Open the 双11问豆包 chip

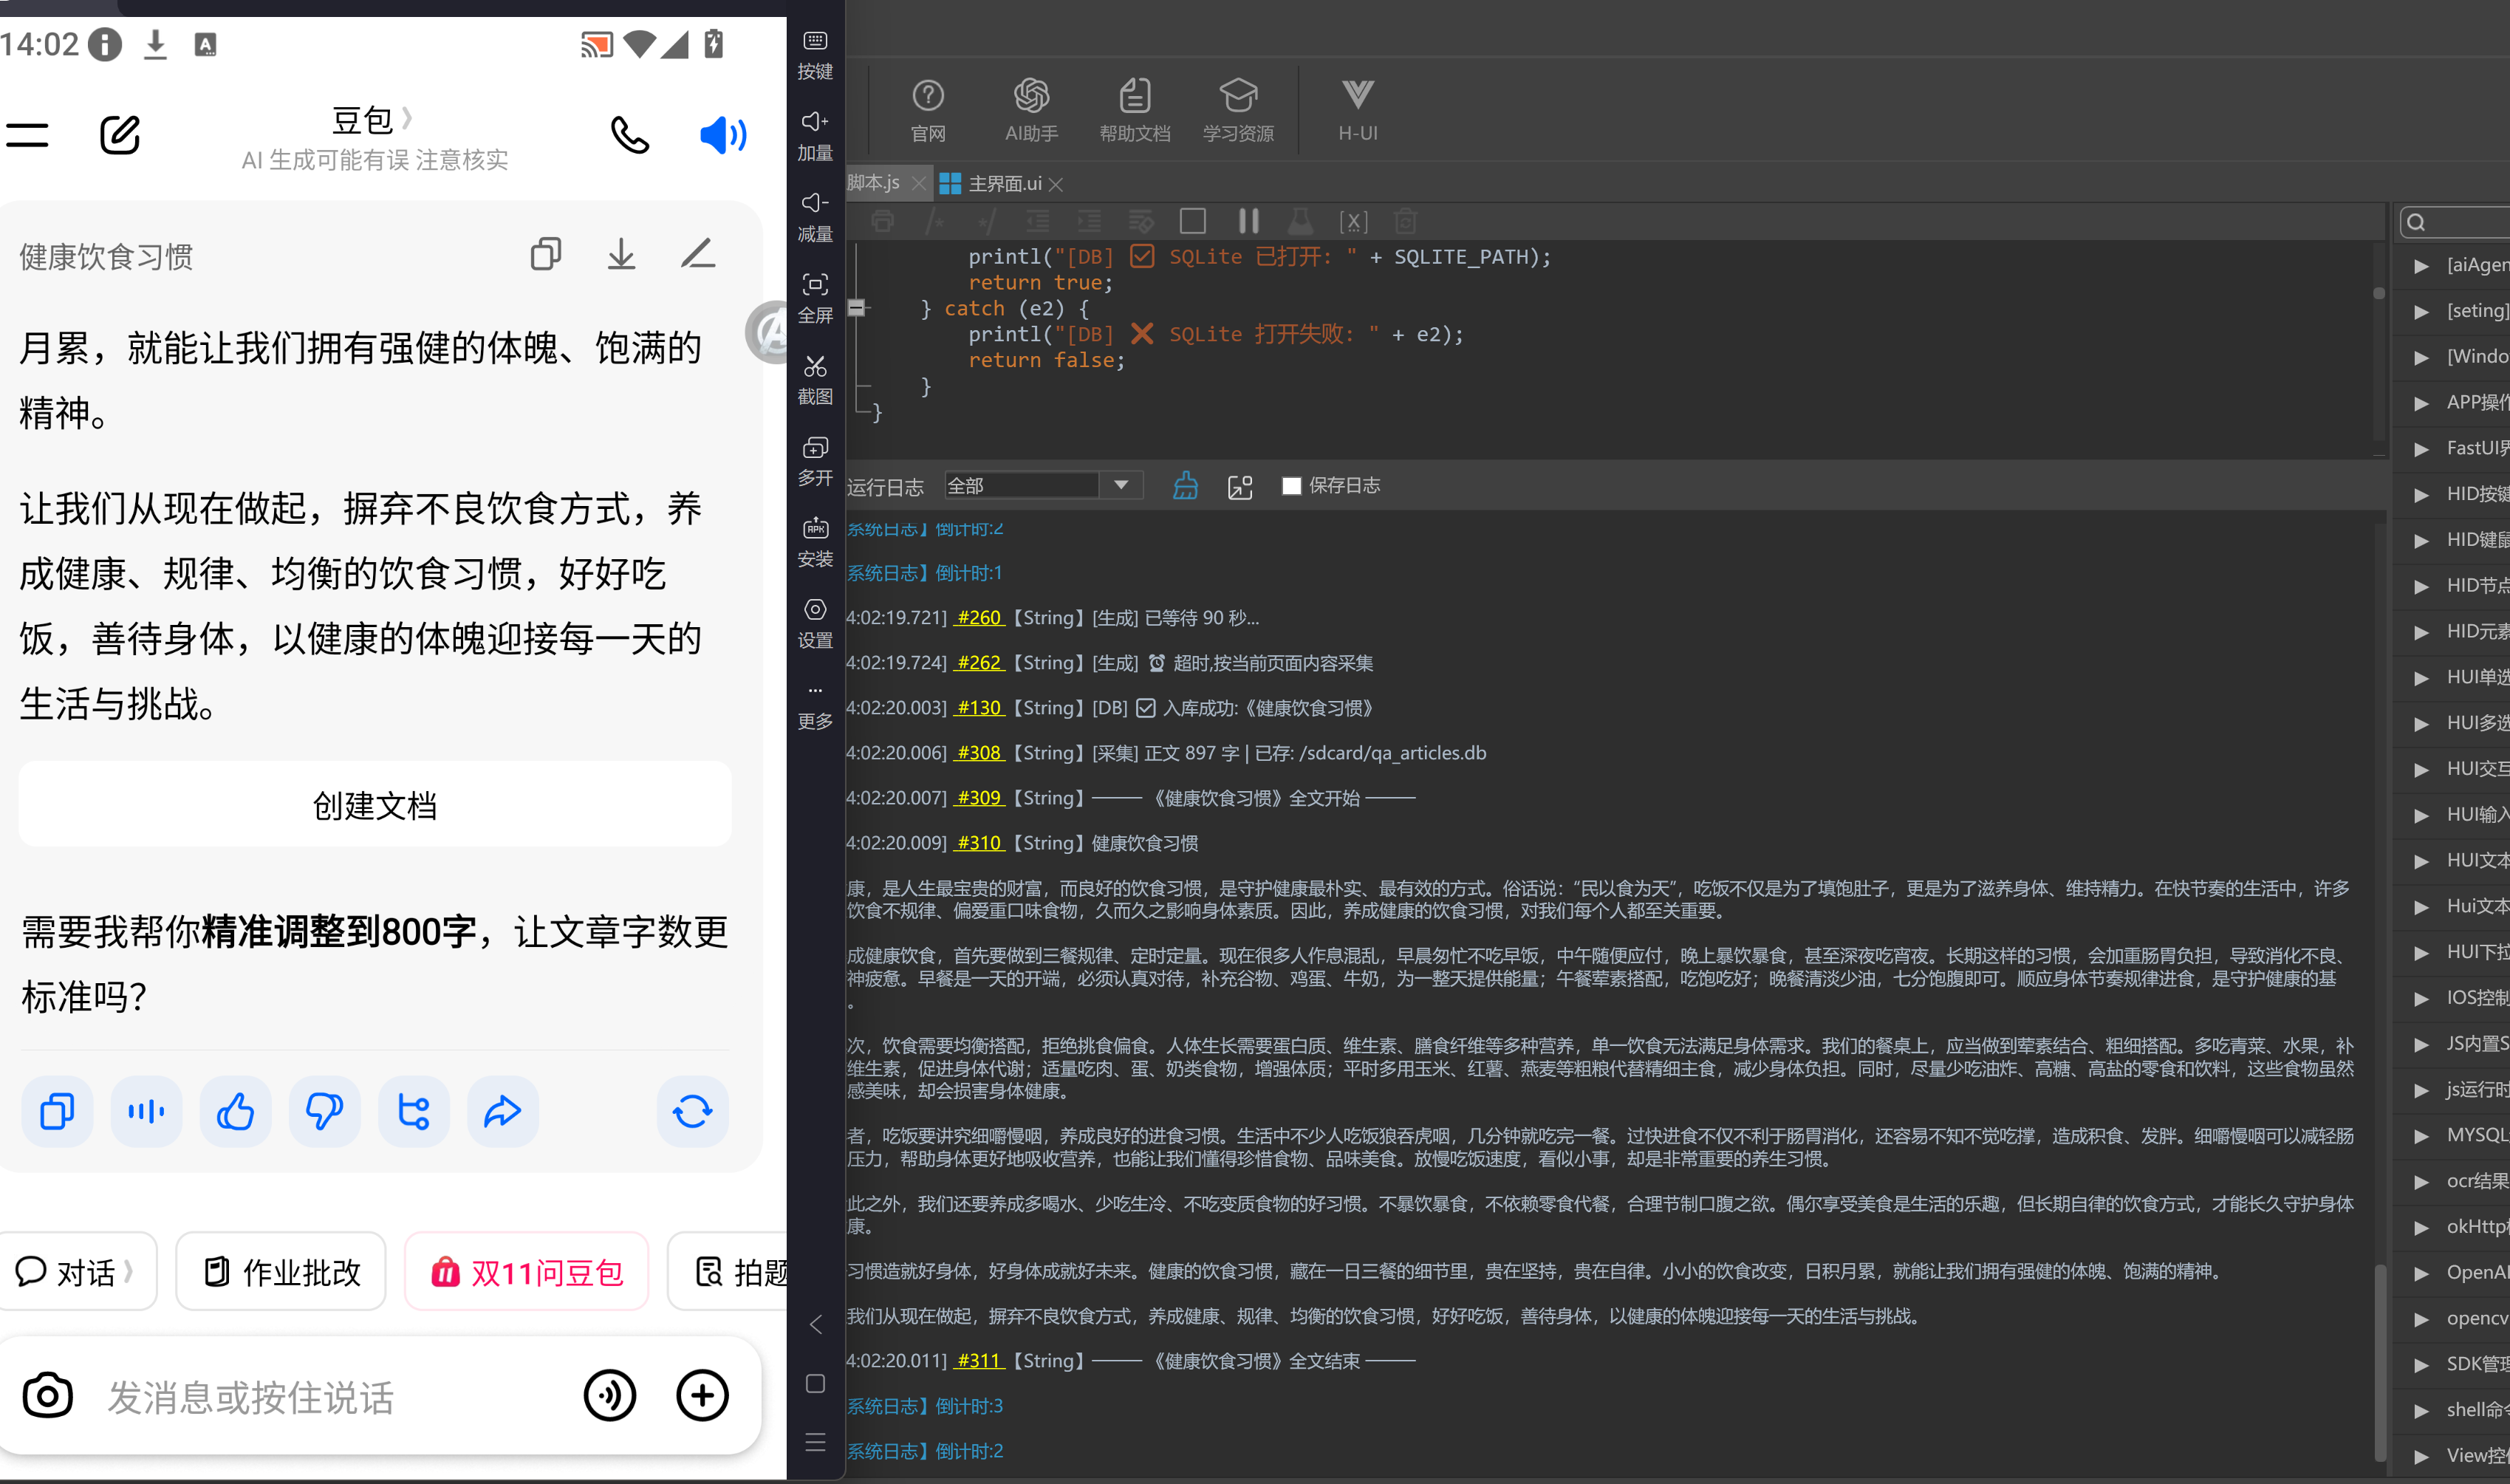point(527,1271)
